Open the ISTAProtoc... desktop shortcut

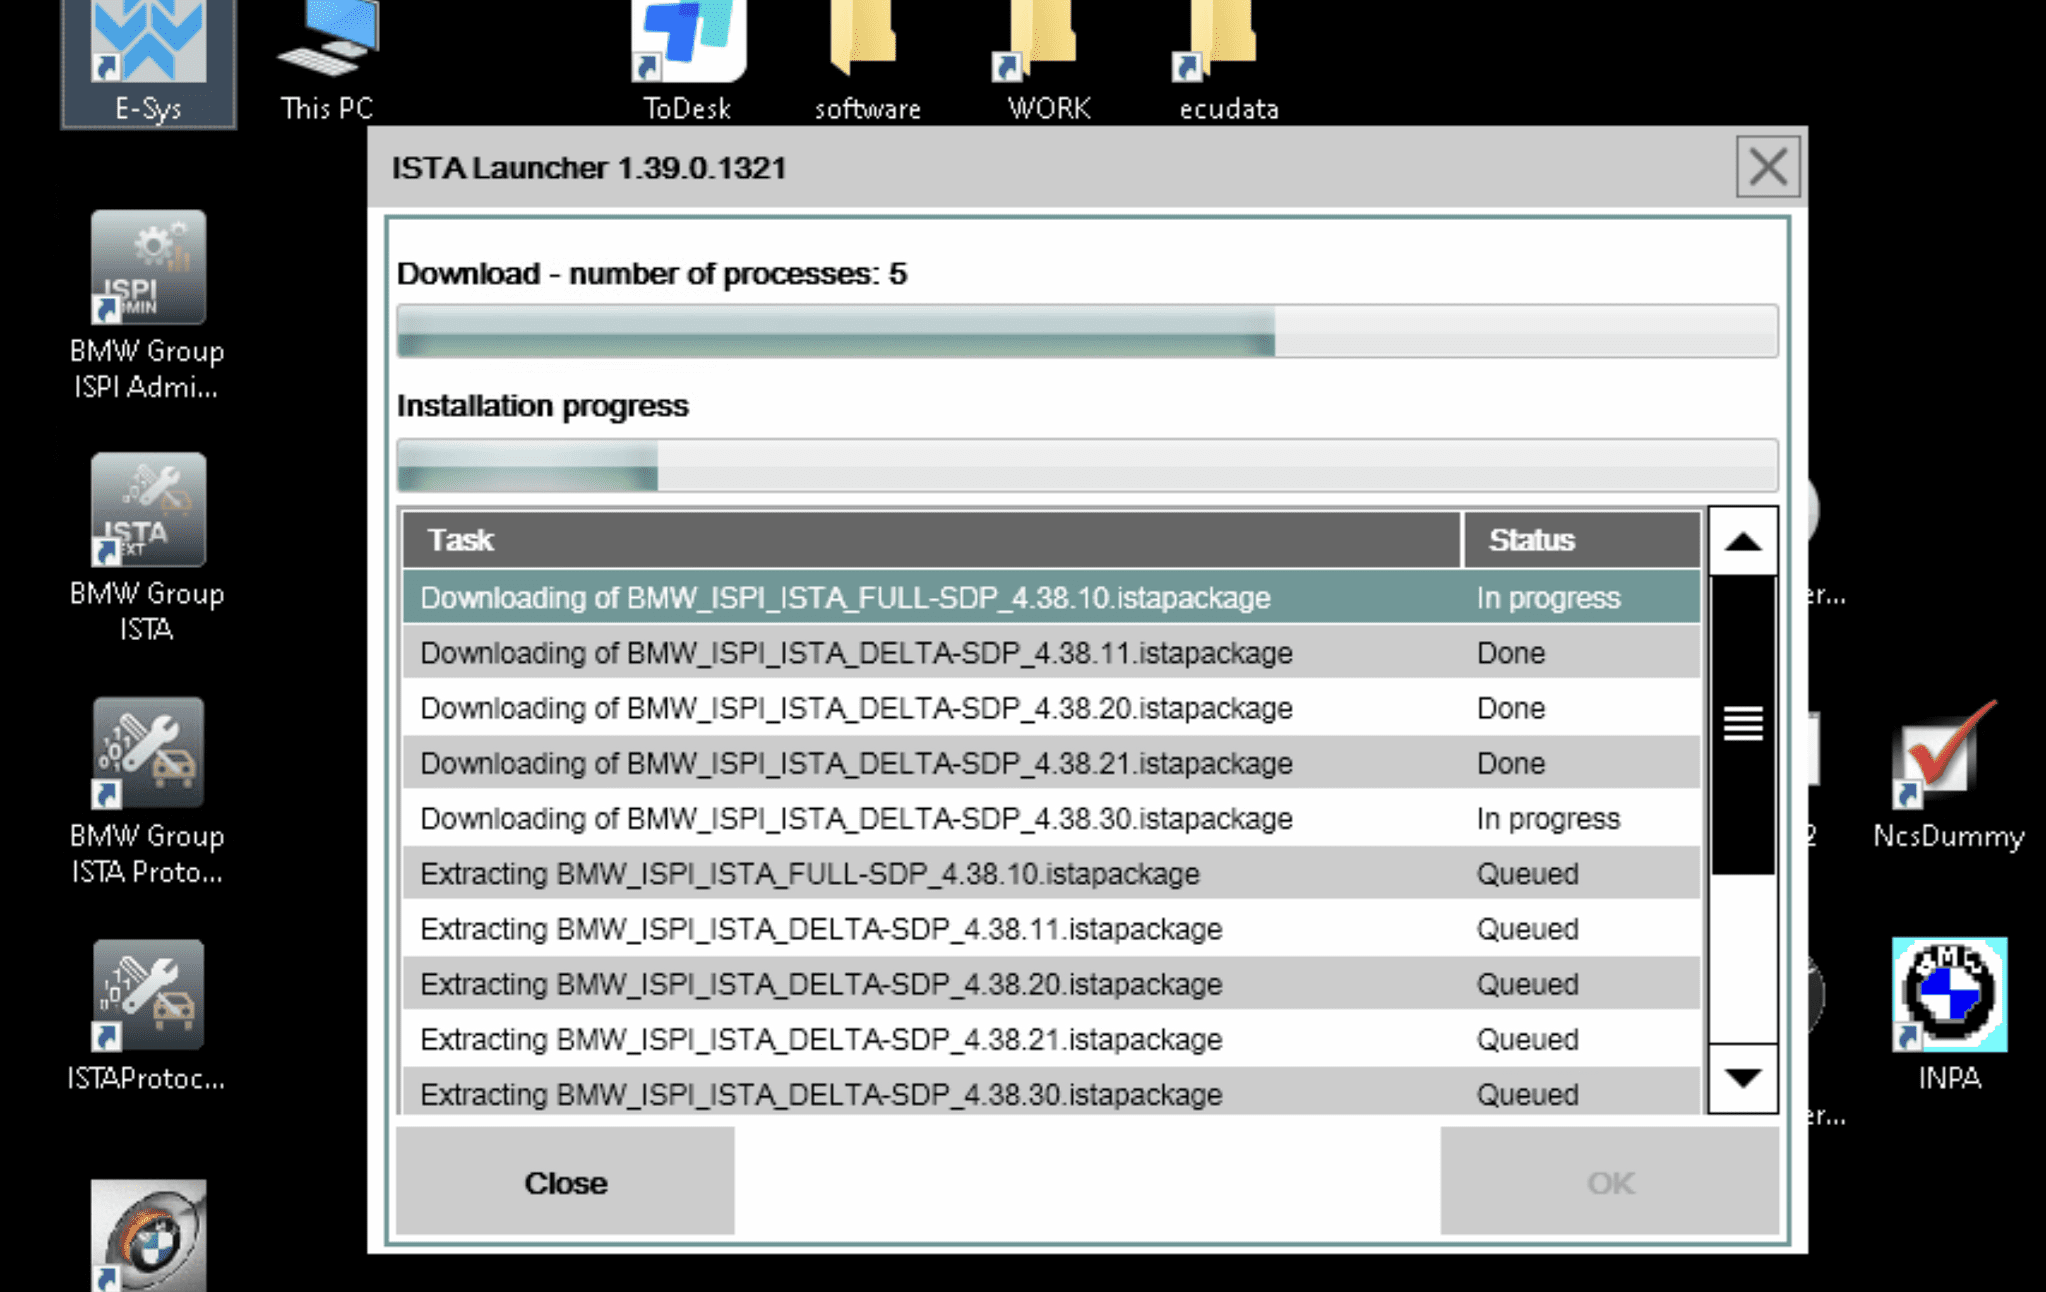[147, 1016]
